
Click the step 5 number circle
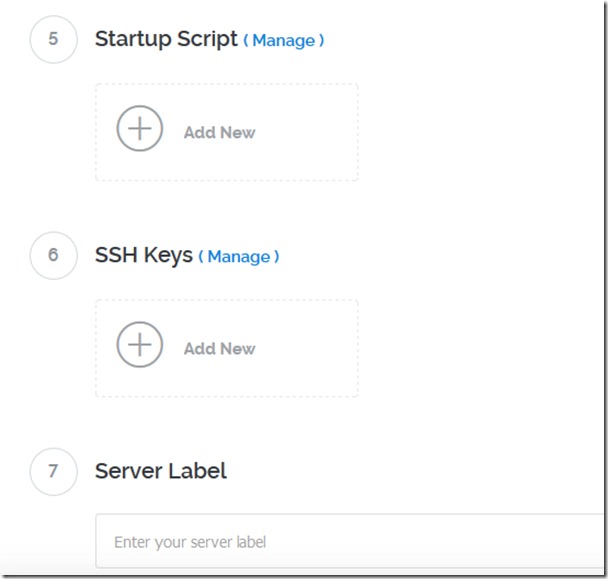pos(53,39)
